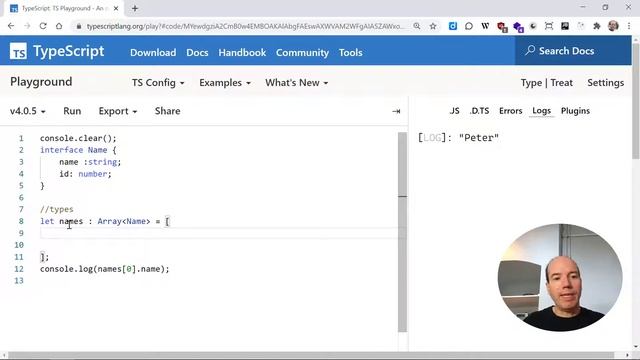Open the Download nav link
This screenshot has height=360, width=640.
coord(153,53)
